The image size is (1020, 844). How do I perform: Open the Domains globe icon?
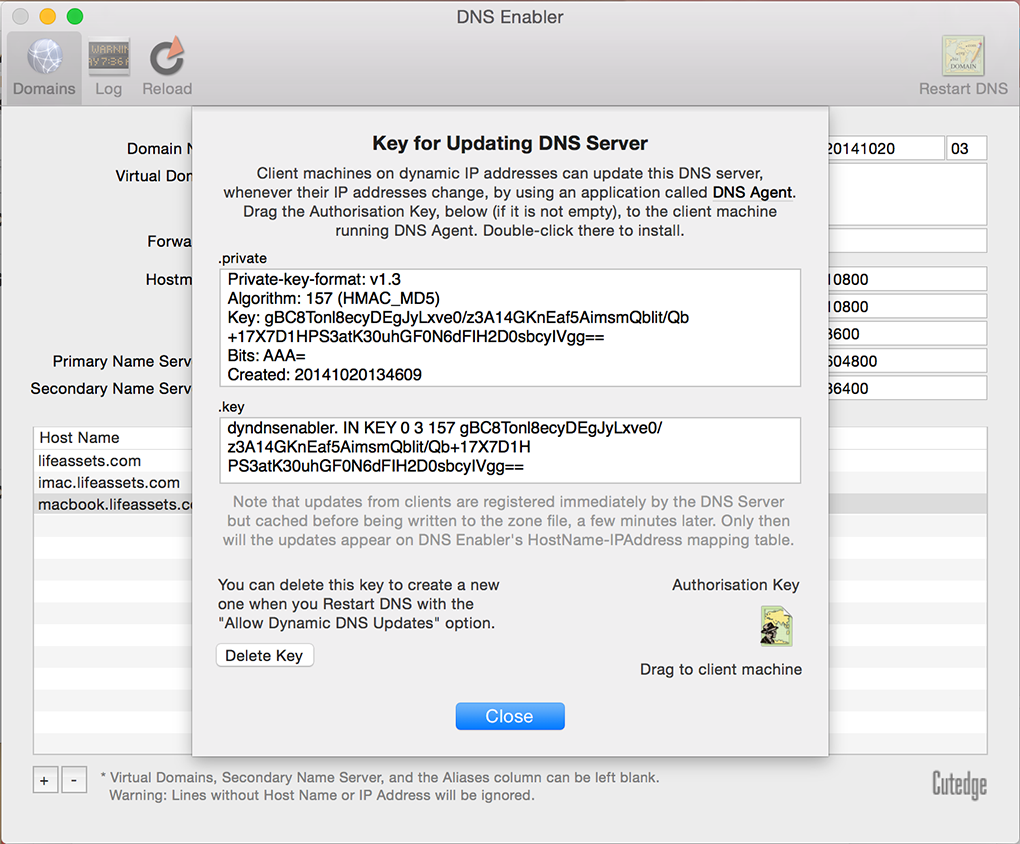(44, 58)
